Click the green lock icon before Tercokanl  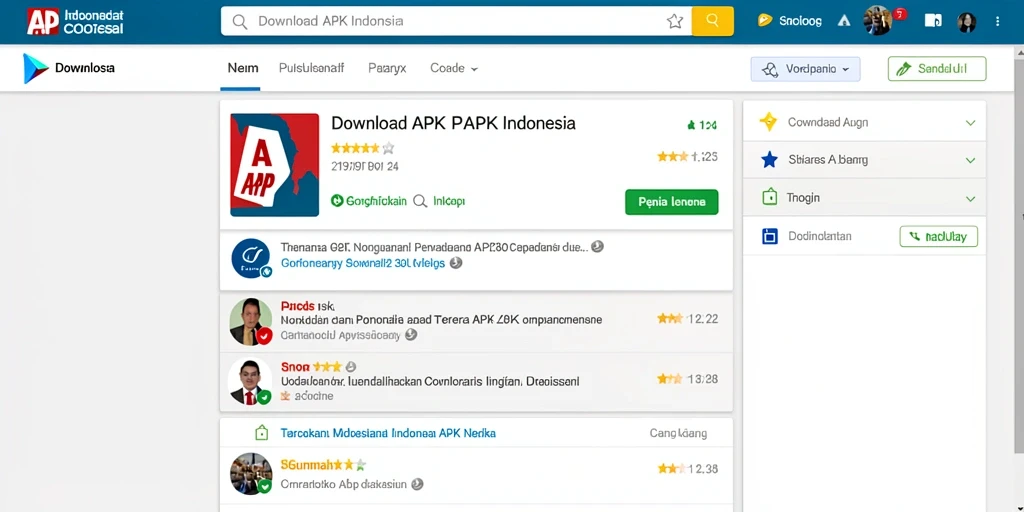261,433
